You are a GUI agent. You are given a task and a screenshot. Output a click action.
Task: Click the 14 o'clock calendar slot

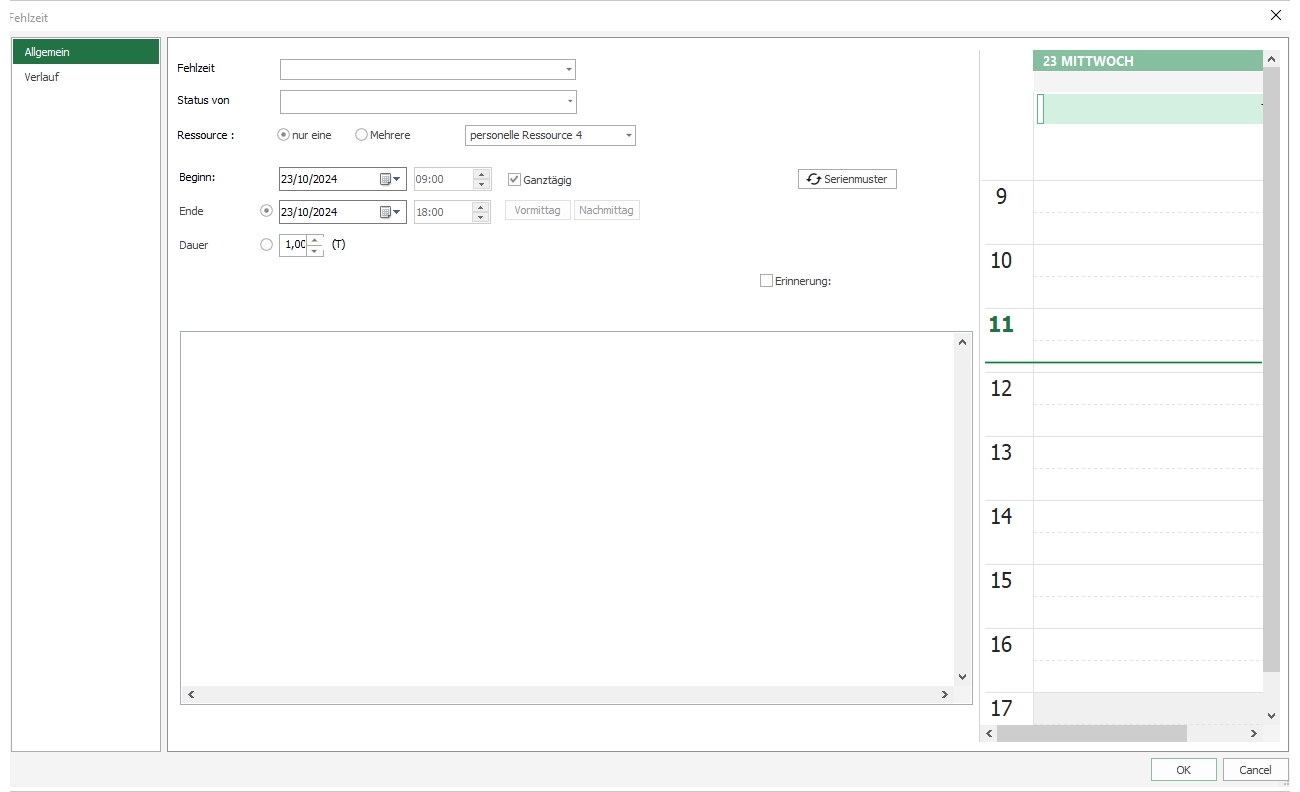click(x=1146, y=517)
